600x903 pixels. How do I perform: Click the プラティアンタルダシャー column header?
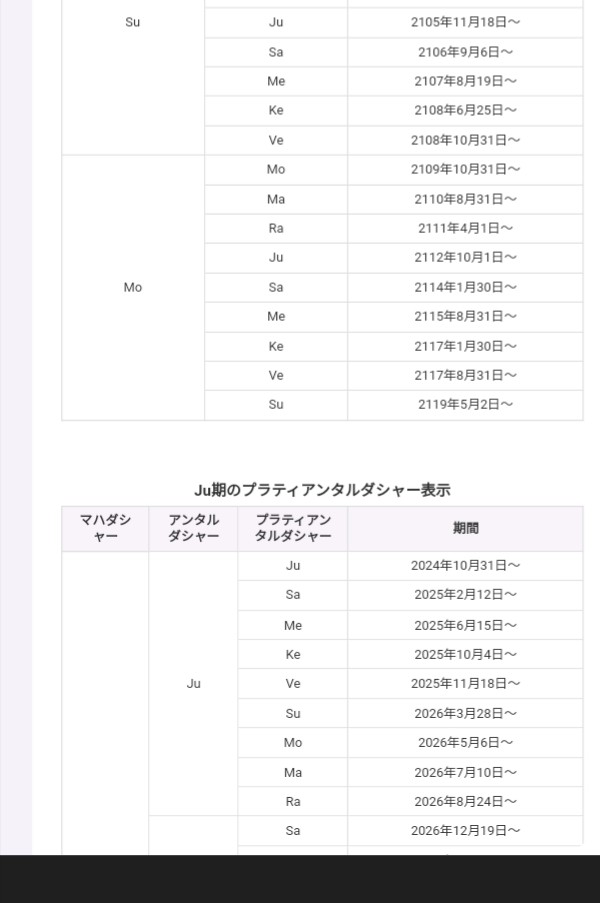tap(293, 528)
